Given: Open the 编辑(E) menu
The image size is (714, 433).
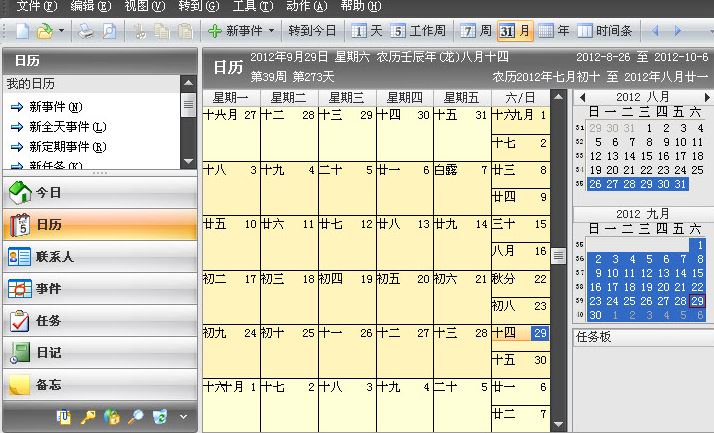Looking at the screenshot, I should click(91, 6).
